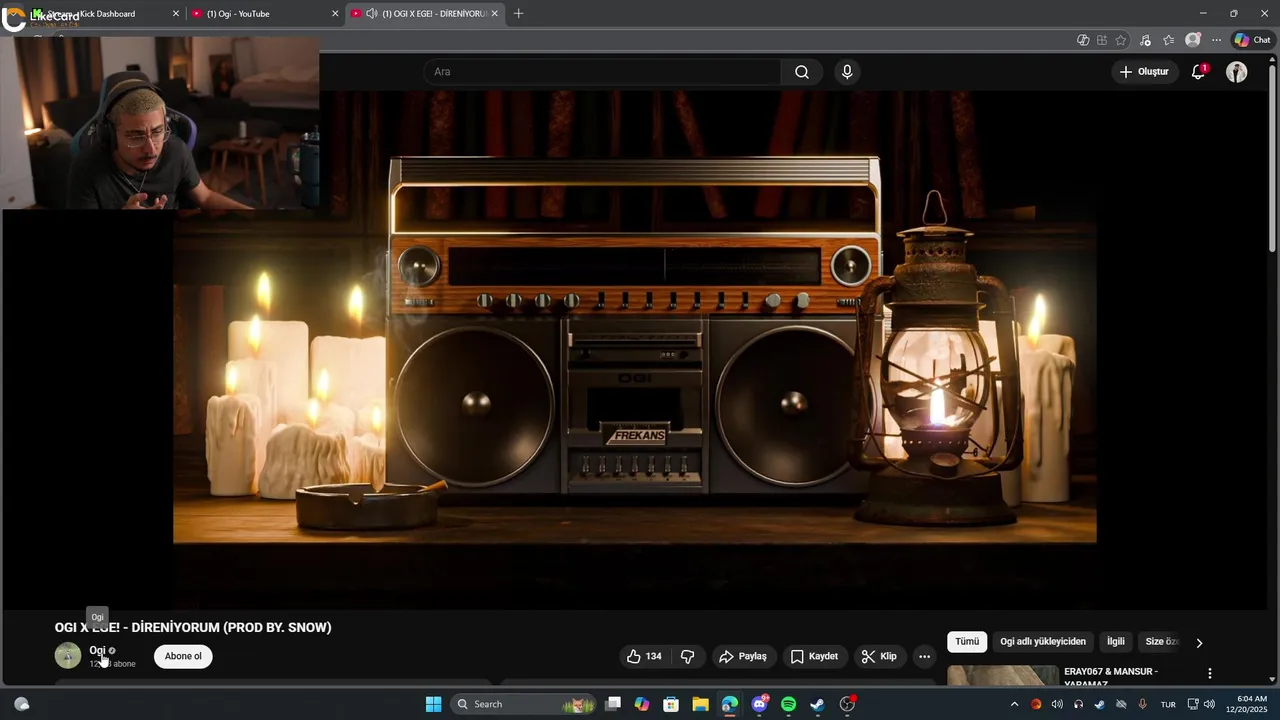This screenshot has width=1280, height=720.
Task: Open the Windows Start menu
Action: [x=433, y=704]
